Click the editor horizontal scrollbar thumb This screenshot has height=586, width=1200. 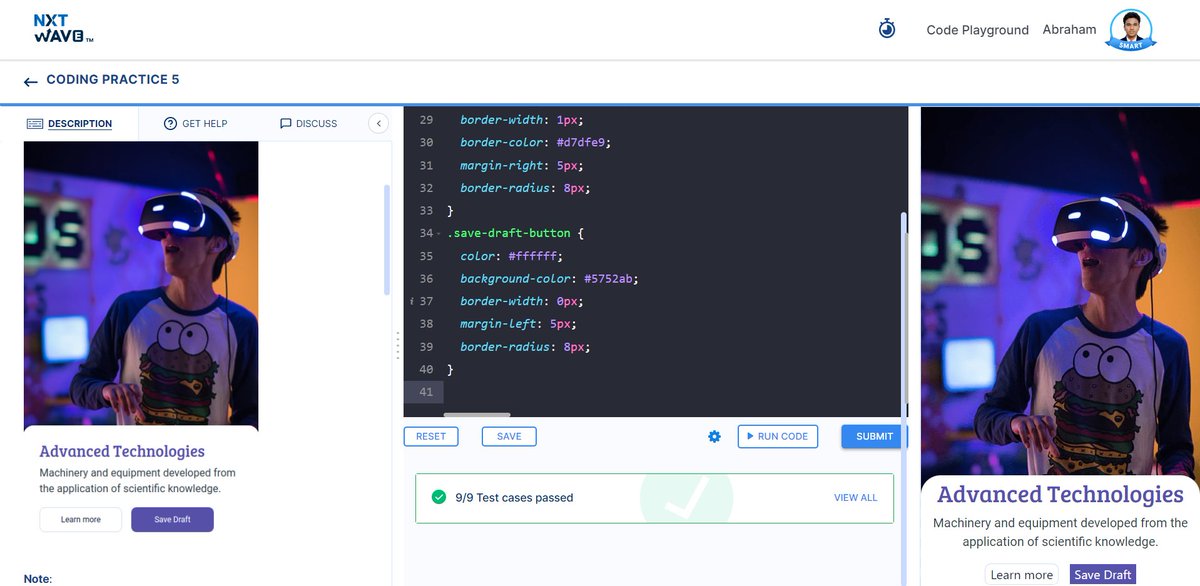pos(477,414)
